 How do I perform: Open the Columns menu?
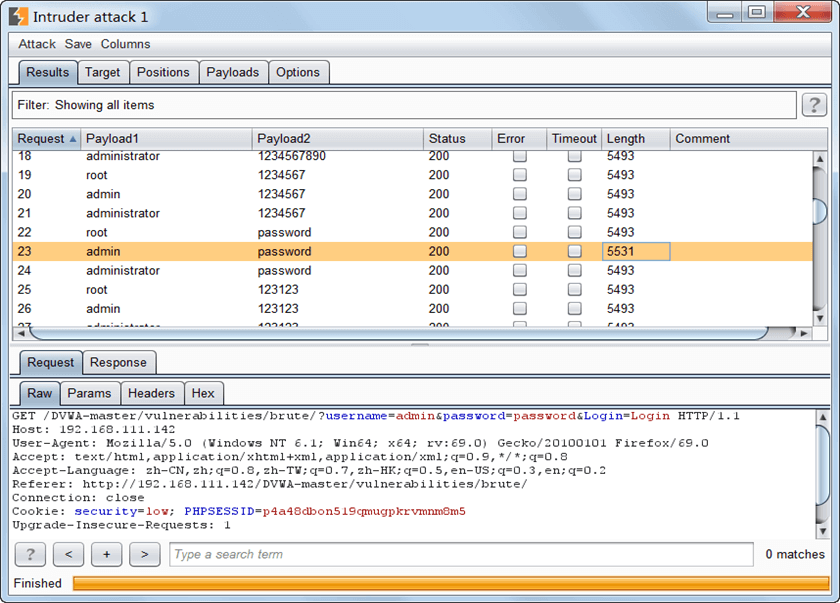pyautogui.click(x=125, y=44)
